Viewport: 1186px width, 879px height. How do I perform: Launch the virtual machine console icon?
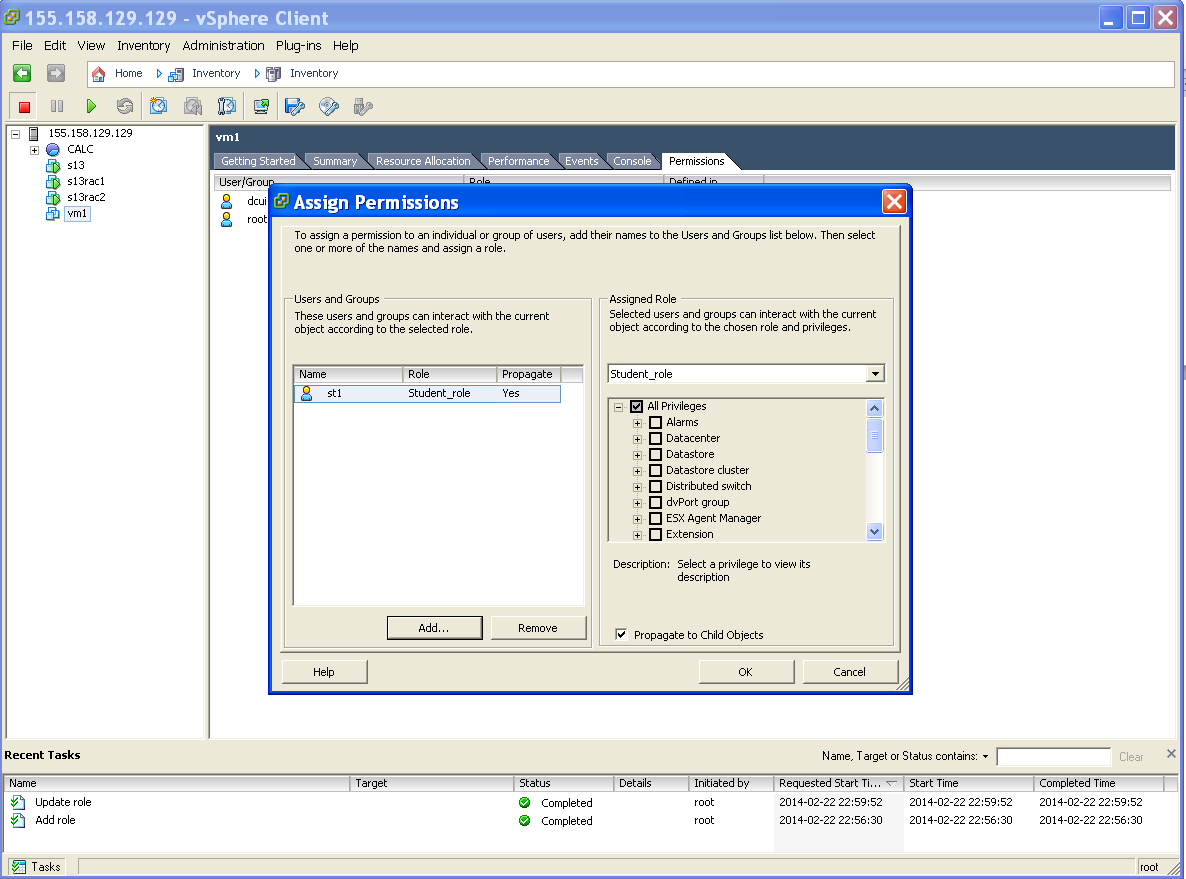click(261, 106)
